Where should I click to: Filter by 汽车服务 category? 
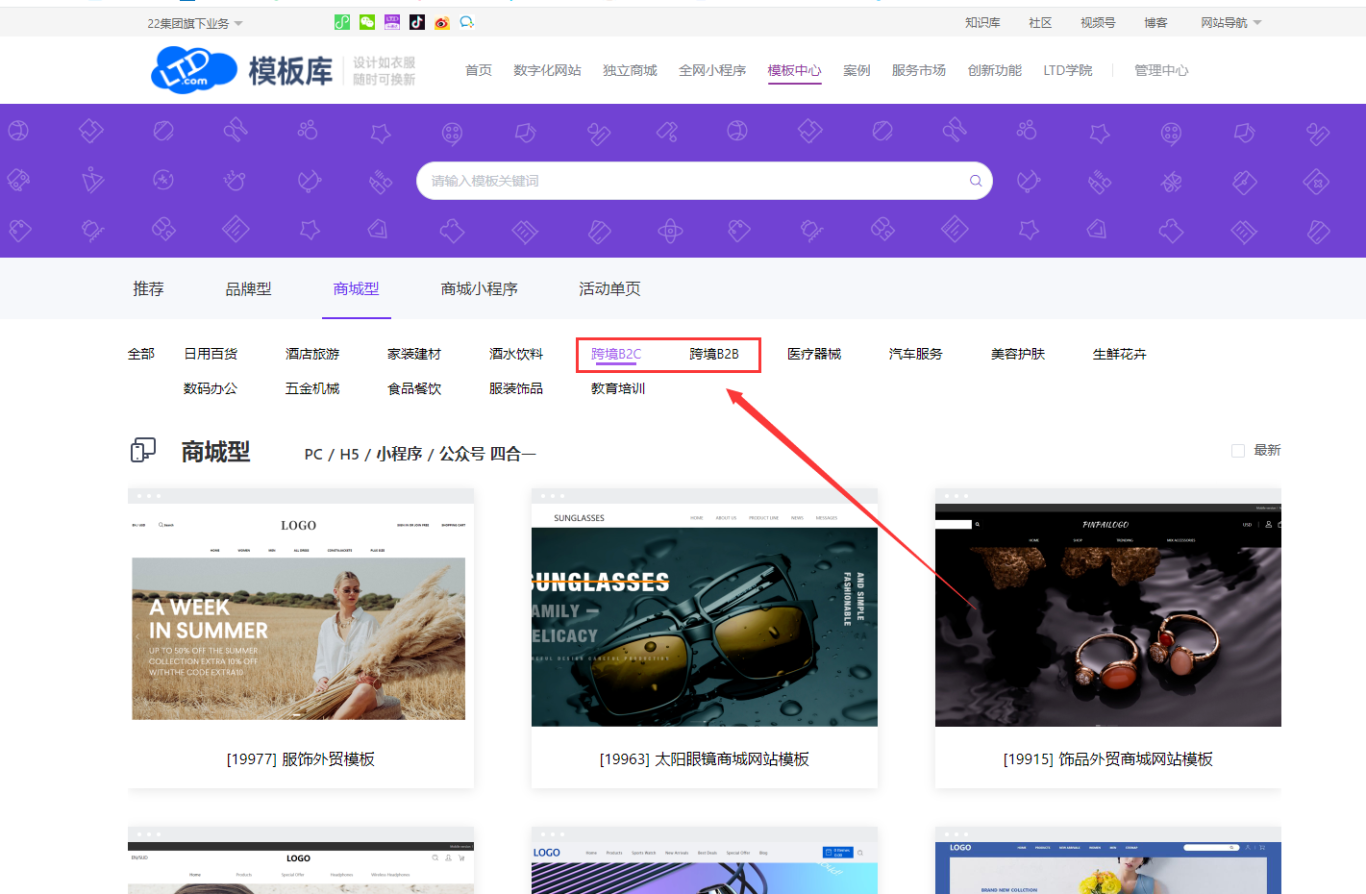point(916,354)
